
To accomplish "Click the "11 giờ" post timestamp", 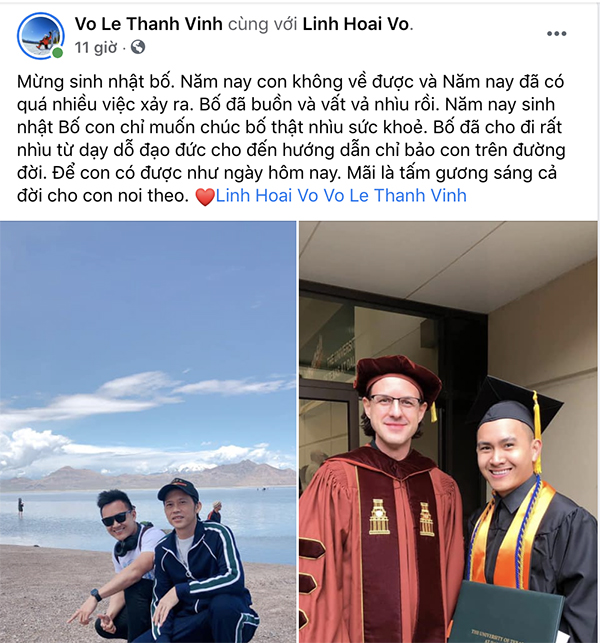I will click(x=96, y=48).
